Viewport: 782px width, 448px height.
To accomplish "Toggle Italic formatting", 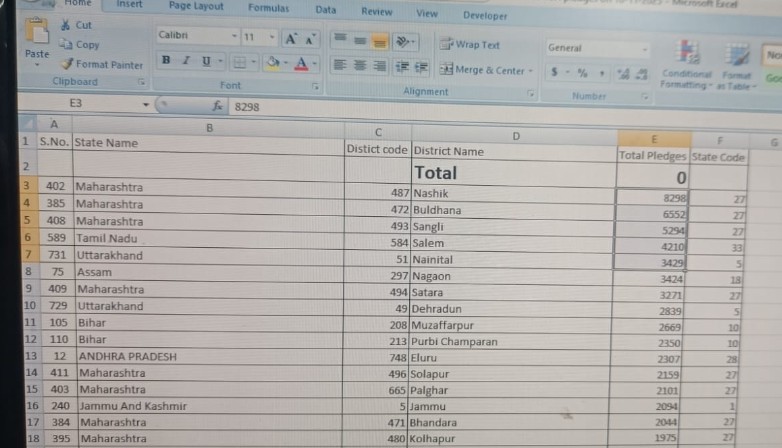I will click(x=187, y=61).
